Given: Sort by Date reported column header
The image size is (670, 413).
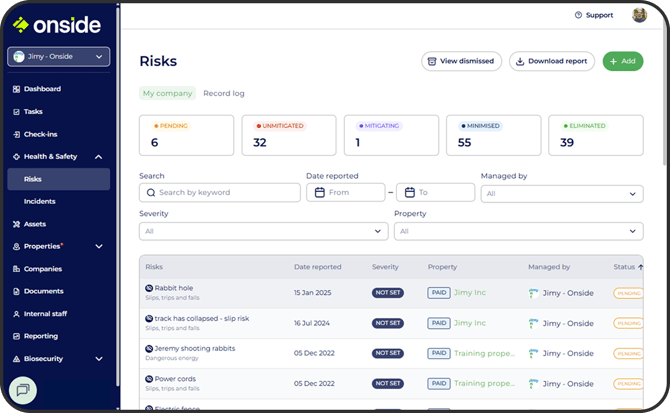Looking at the screenshot, I should pyautogui.click(x=317, y=267).
